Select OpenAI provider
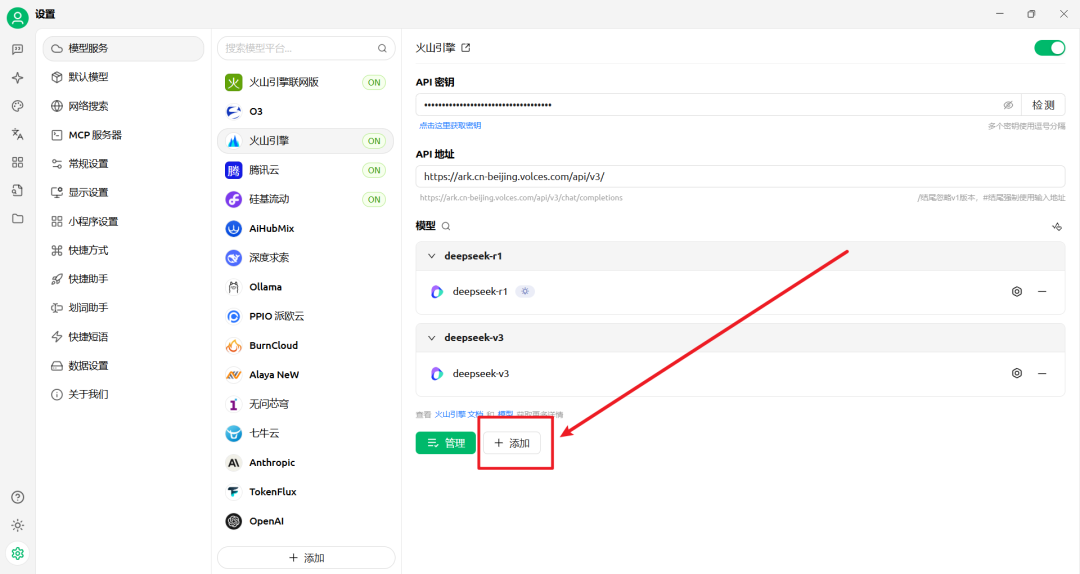Image resolution: width=1080 pixels, height=574 pixels. click(x=306, y=521)
